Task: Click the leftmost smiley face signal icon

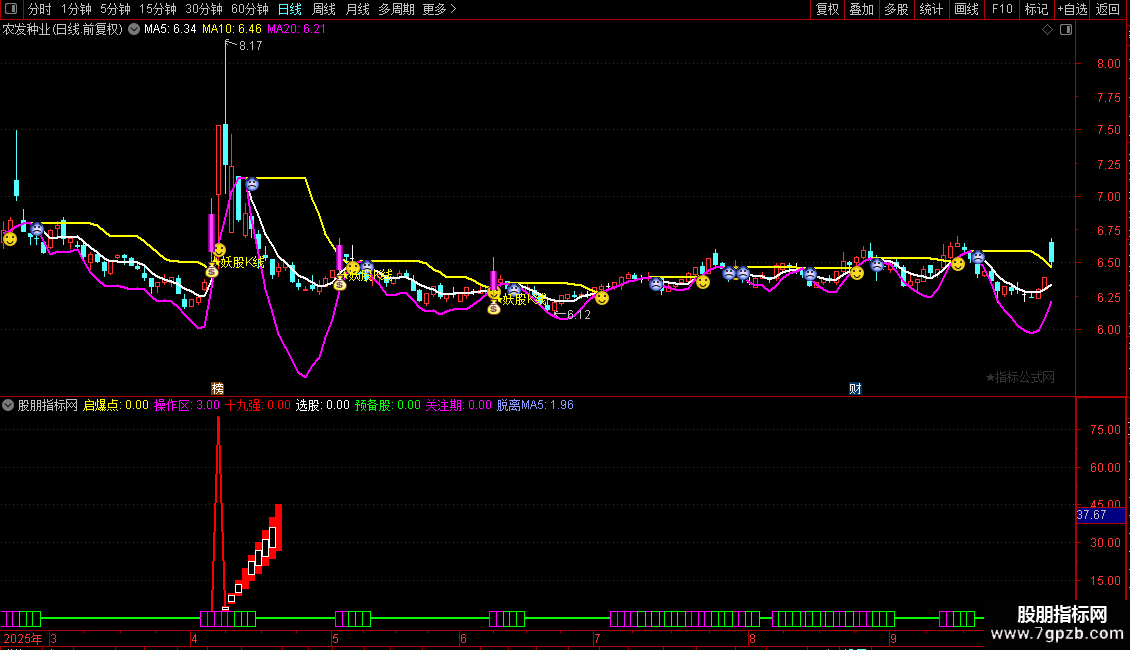Action: coord(10,239)
